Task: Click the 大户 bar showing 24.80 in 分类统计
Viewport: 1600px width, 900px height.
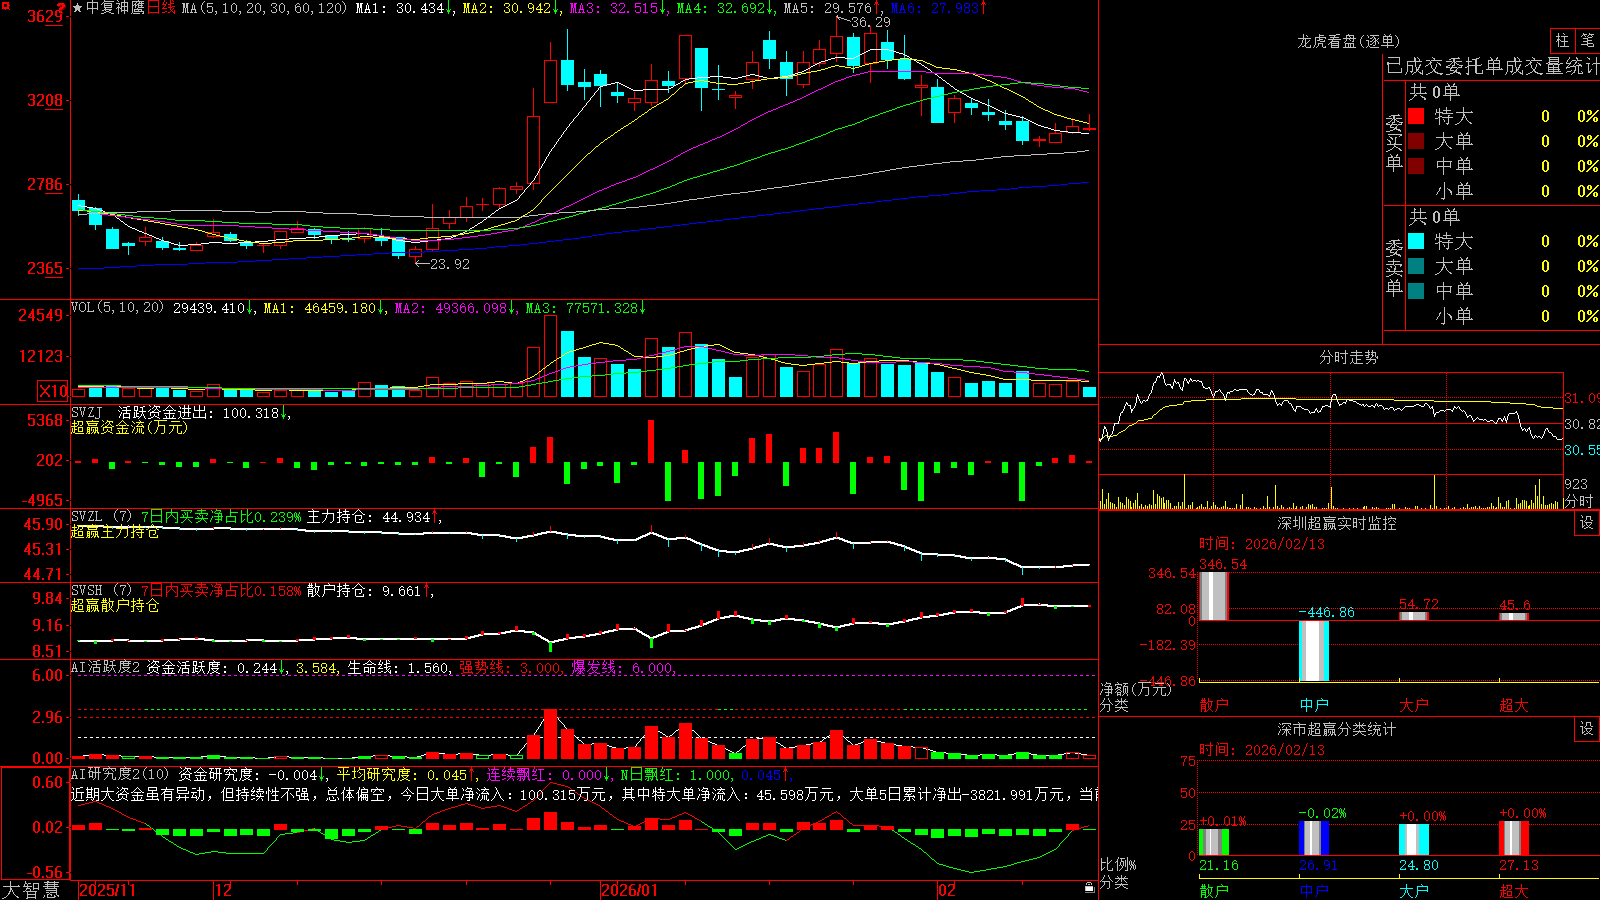Action: click(1414, 840)
